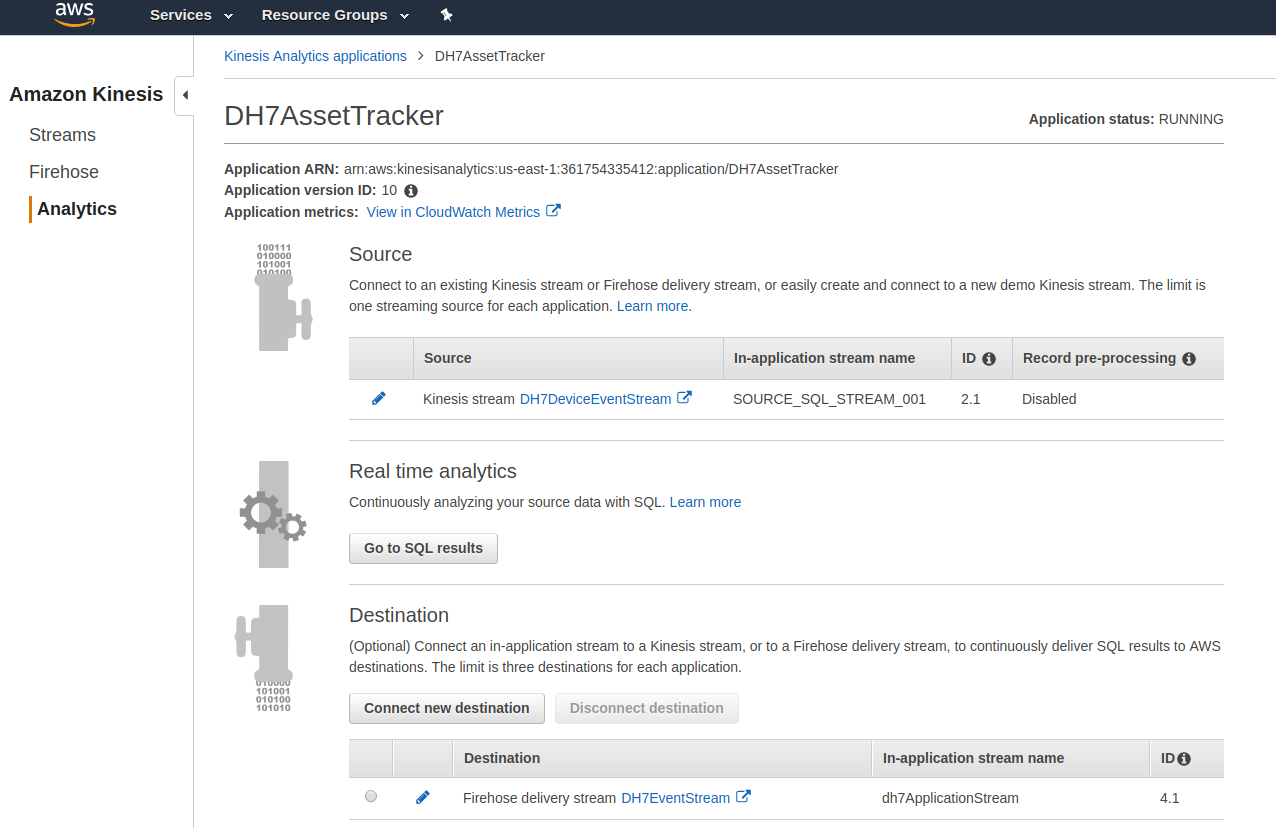This screenshot has width=1276, height=828.
Task: Click Kinesis Analytics applications breadcrumb link
Action: coord(315,56)
